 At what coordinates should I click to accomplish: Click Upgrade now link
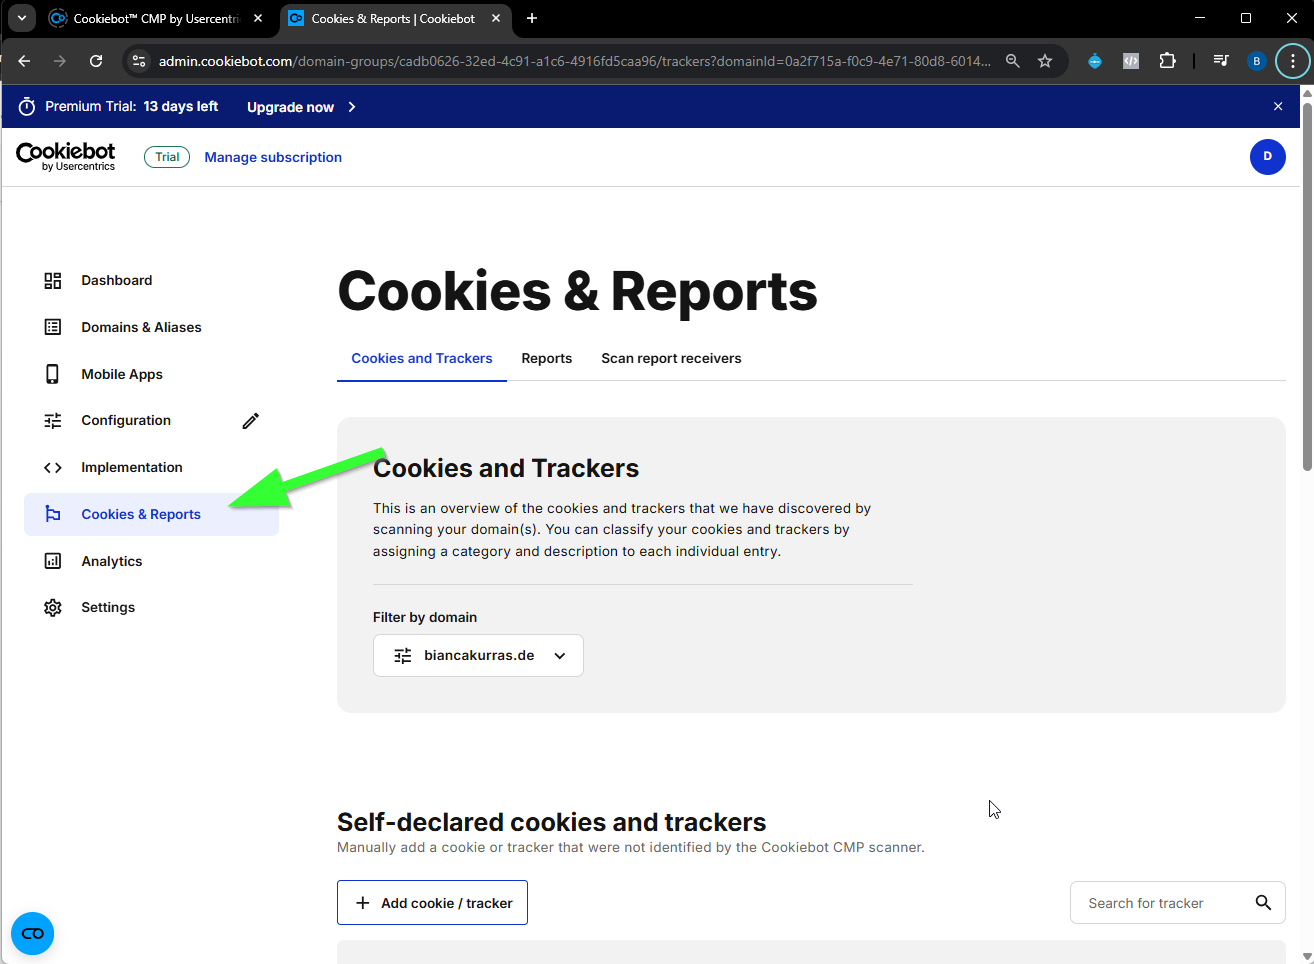[290, 107]
